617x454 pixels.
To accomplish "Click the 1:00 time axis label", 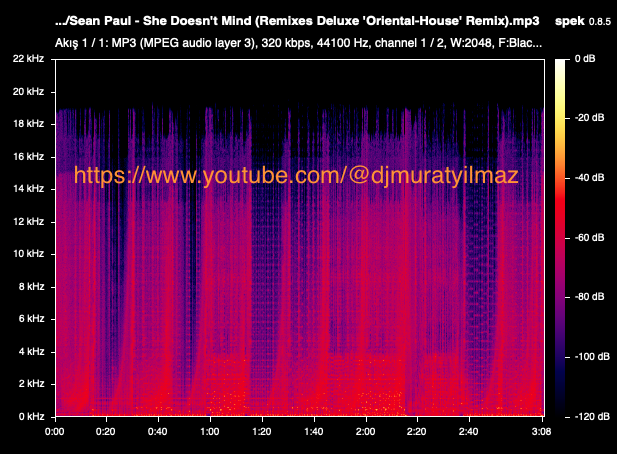I will coord(210,432).
